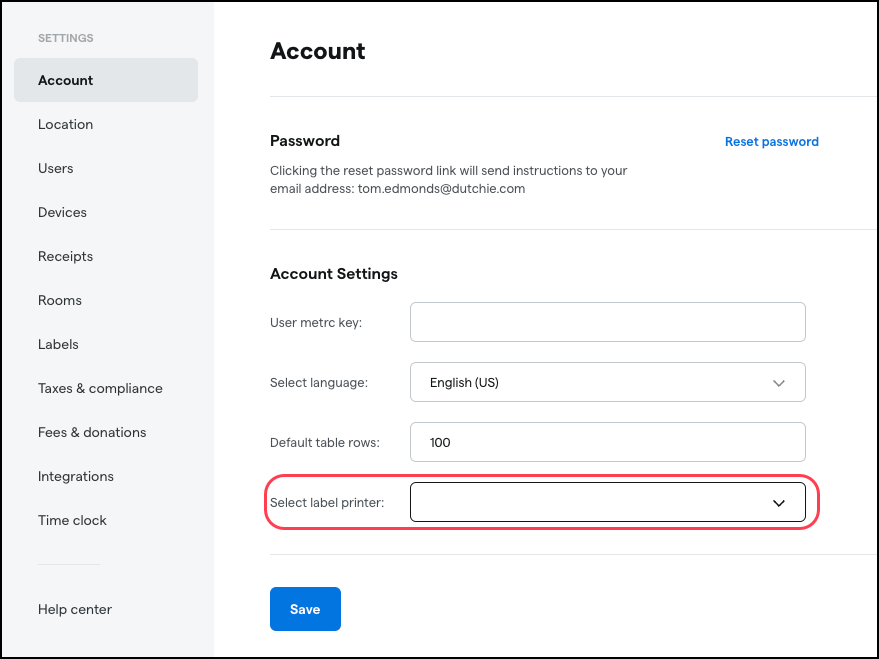The height and width of the screenshot is (659, 879).
Task: Open Rooms settings
Action: click(60, 300)
